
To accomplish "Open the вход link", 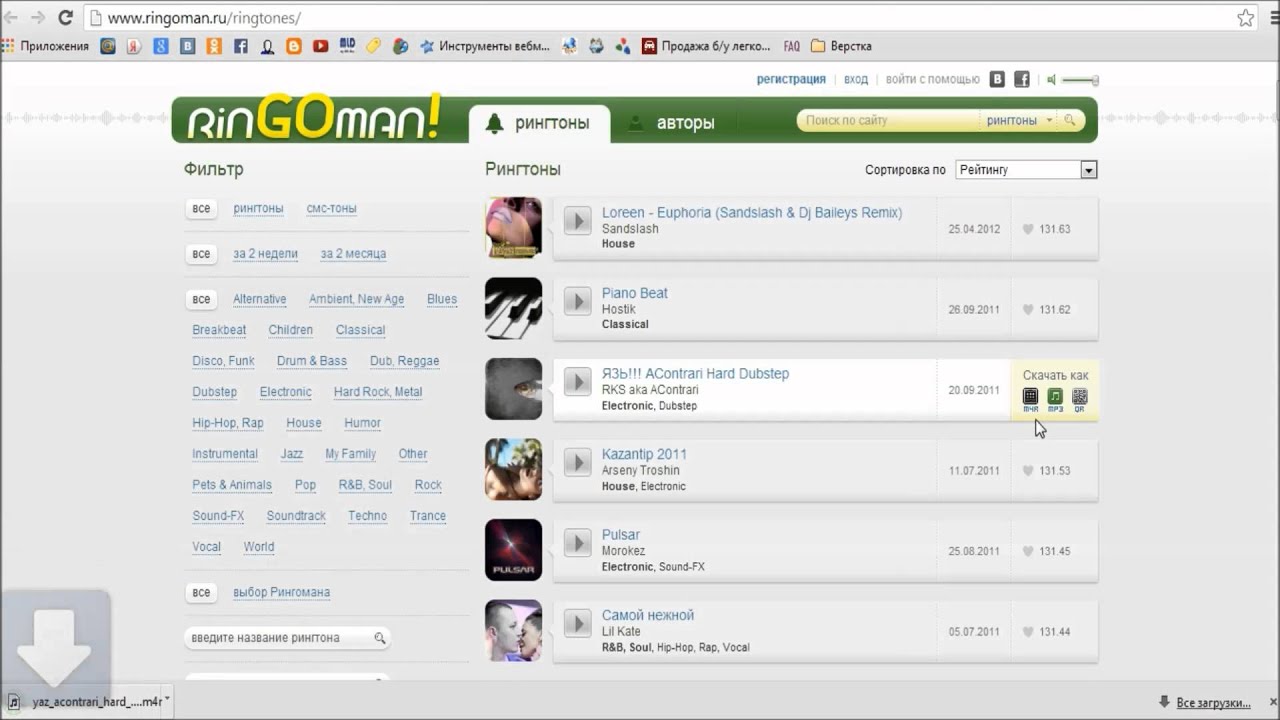I will (x=855, y=79).
